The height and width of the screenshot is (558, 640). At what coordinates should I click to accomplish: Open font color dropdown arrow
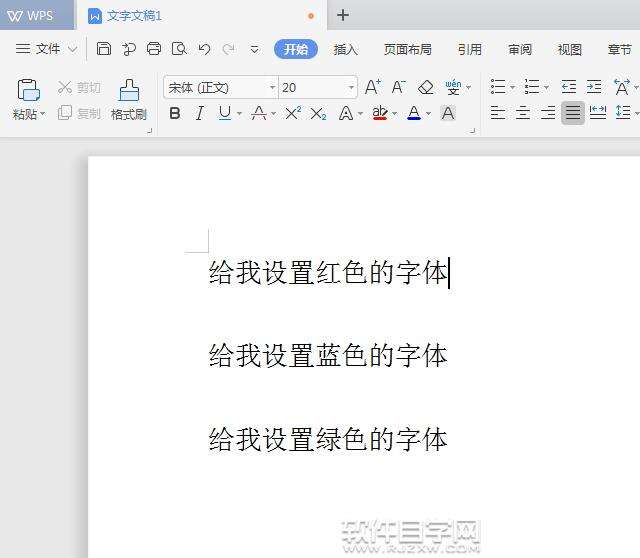(429, 113)
